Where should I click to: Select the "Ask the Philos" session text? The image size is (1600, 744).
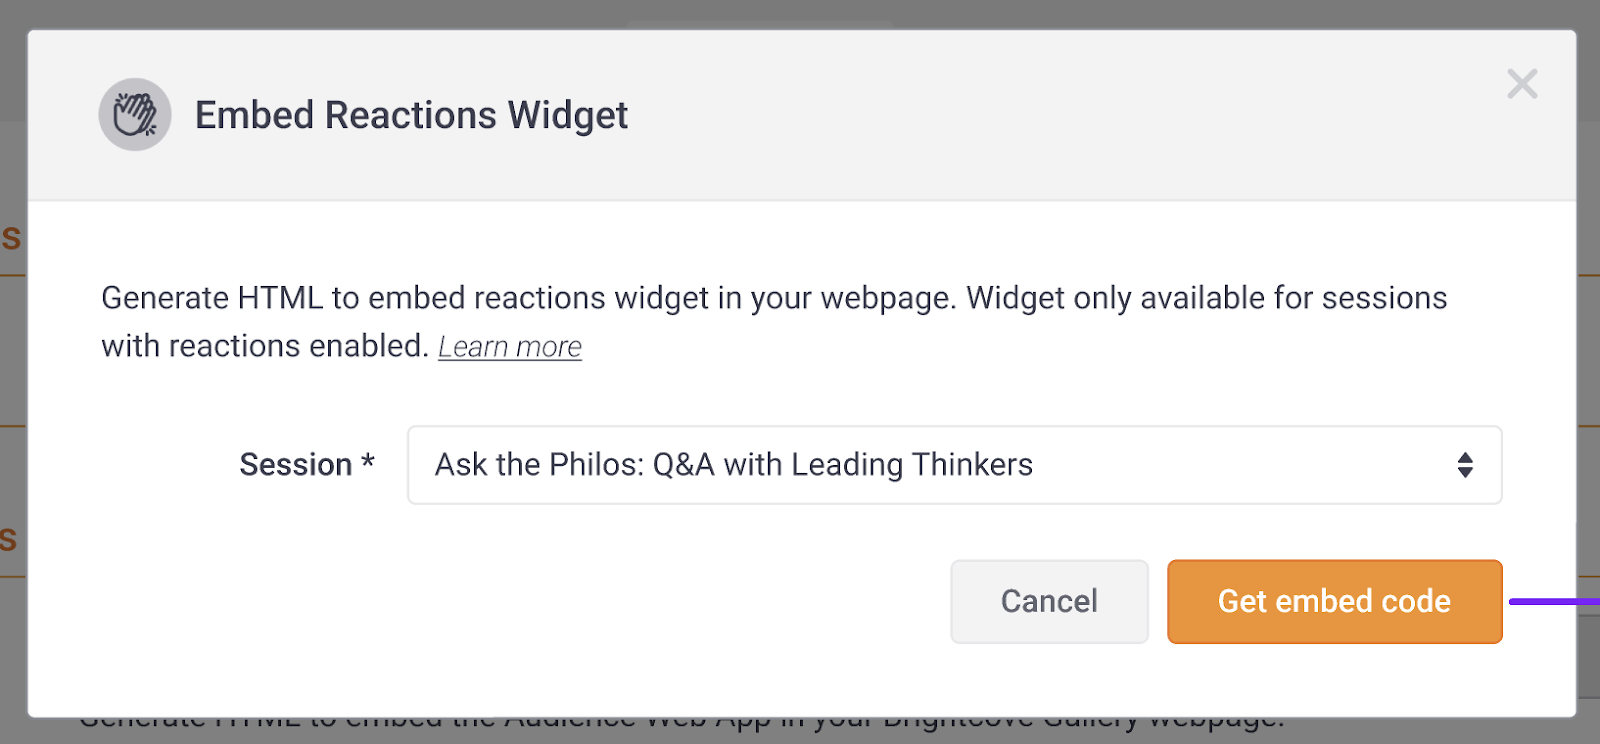[733, 465]
